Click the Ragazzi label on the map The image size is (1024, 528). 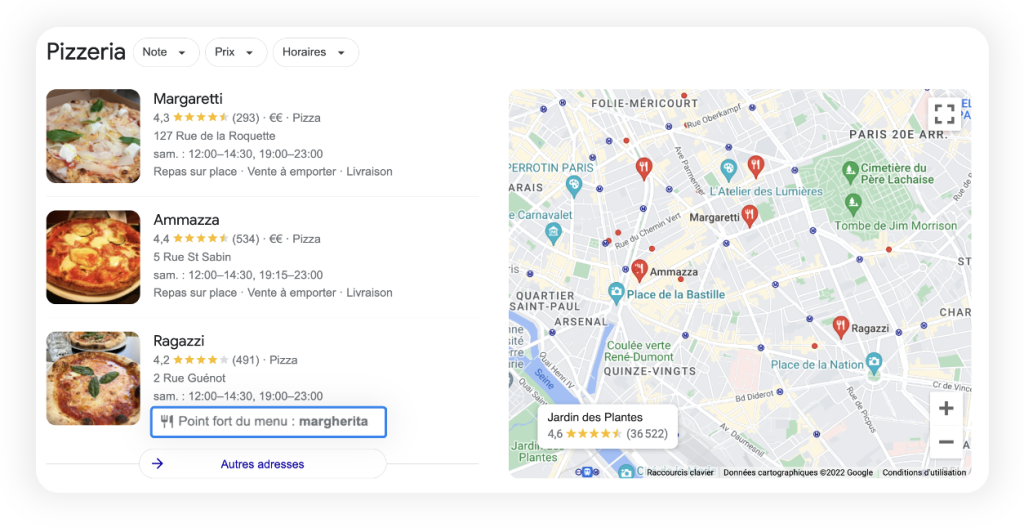click(x=870, y=328)
